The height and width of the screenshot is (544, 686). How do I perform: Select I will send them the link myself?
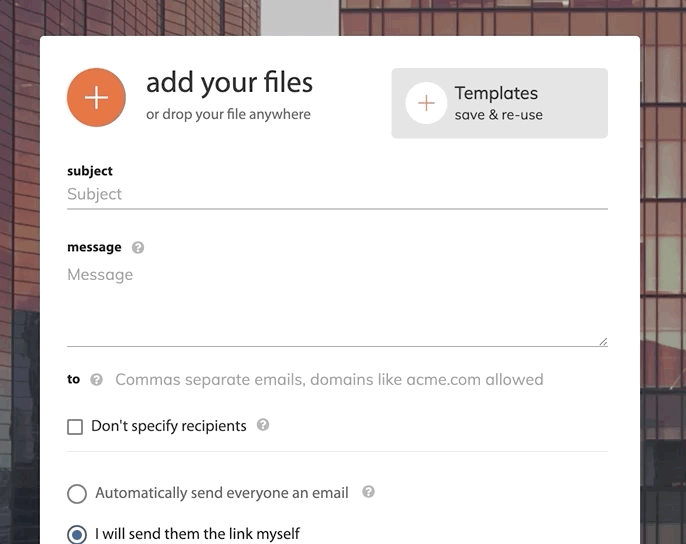[x=77, y=534]
